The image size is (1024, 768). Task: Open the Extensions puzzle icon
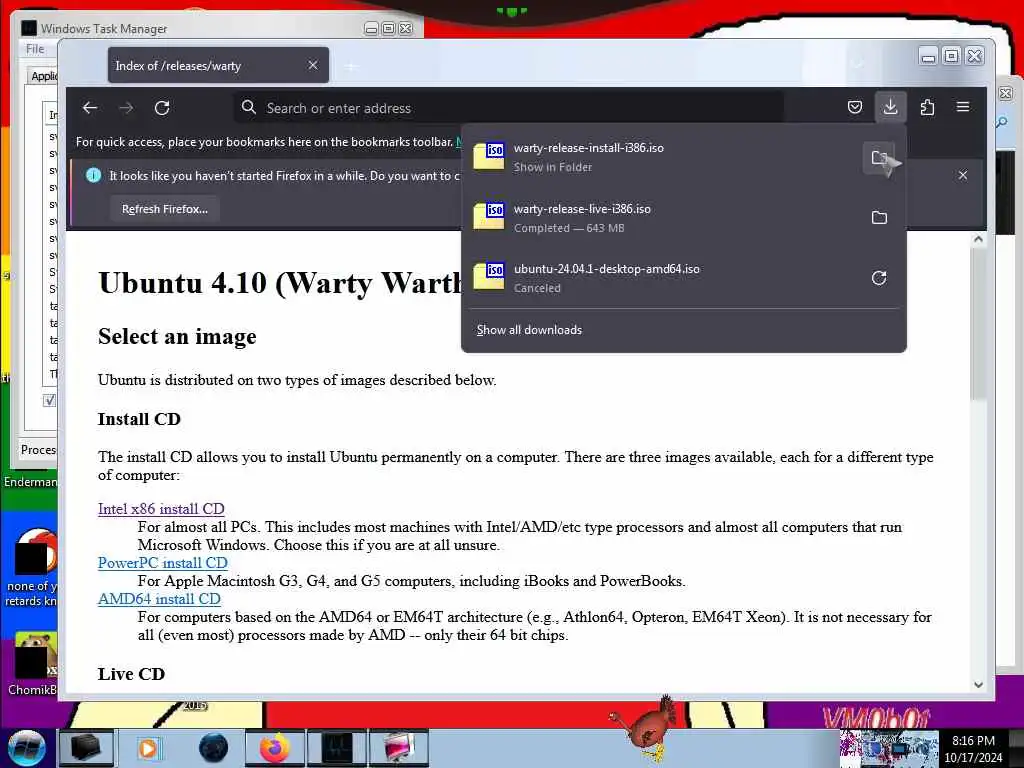(927, 107)
